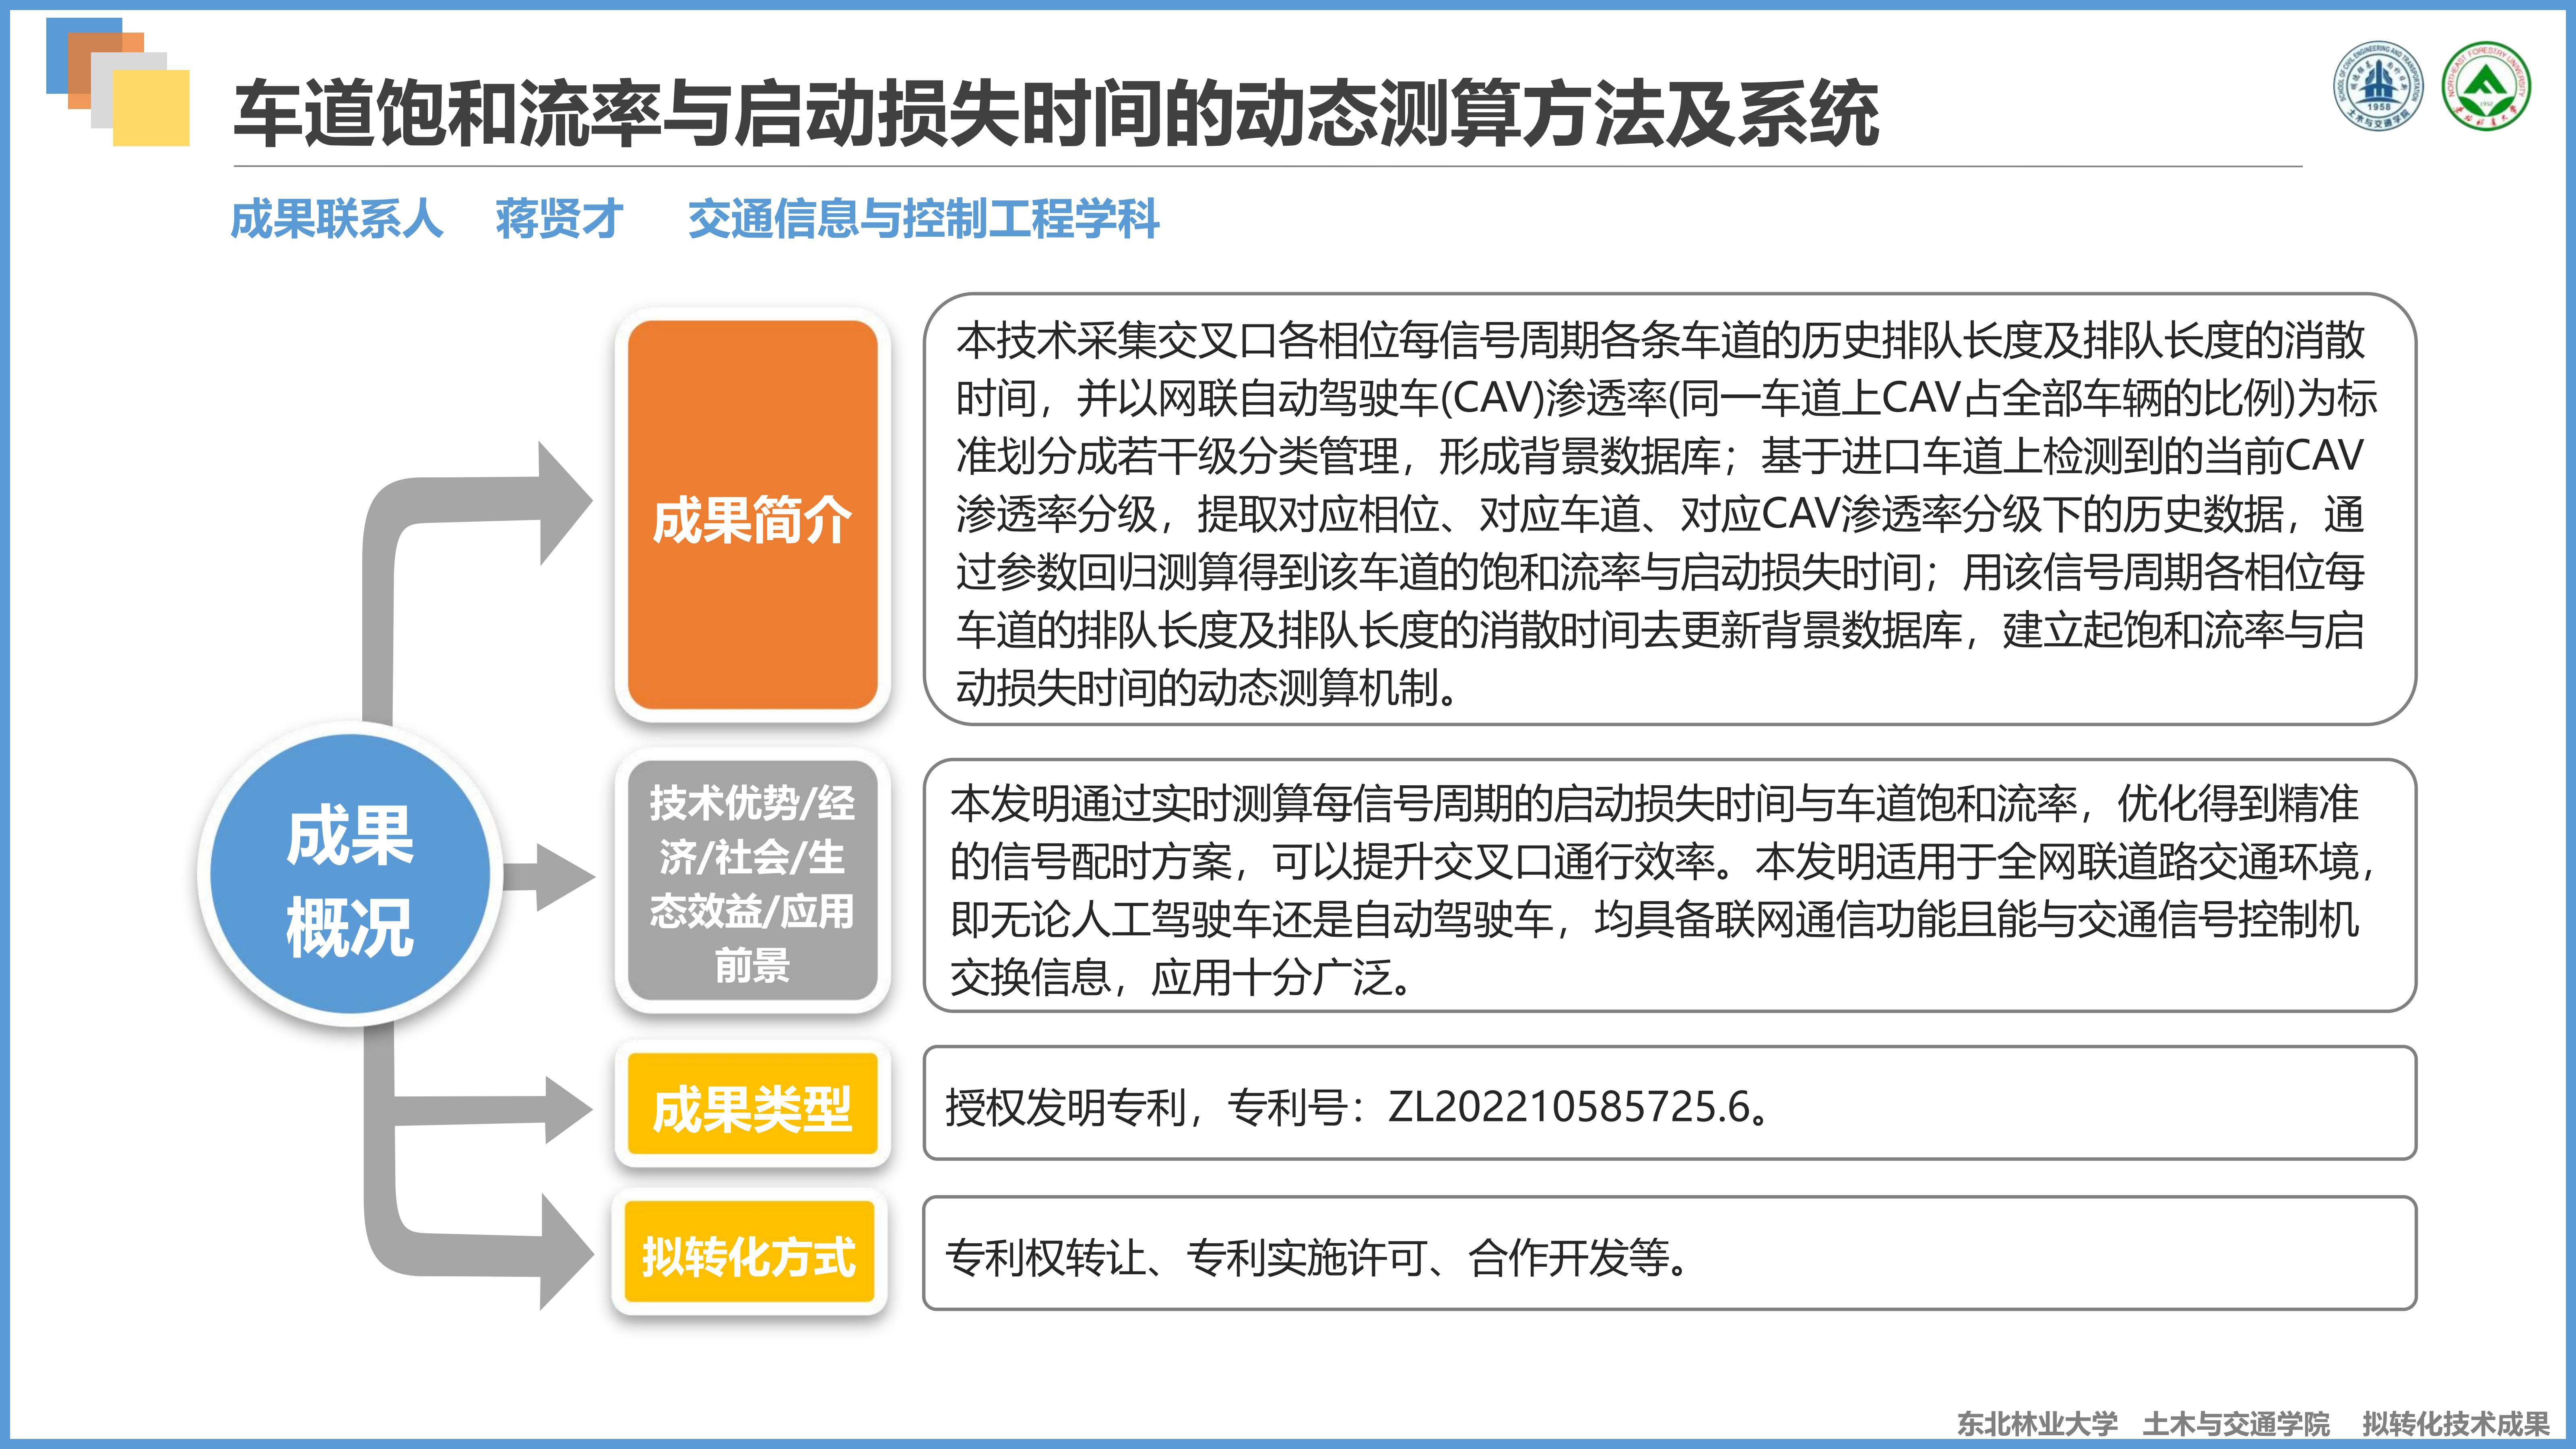
Task: Select the orange 成果简介 box
Action: coord(752,516)
